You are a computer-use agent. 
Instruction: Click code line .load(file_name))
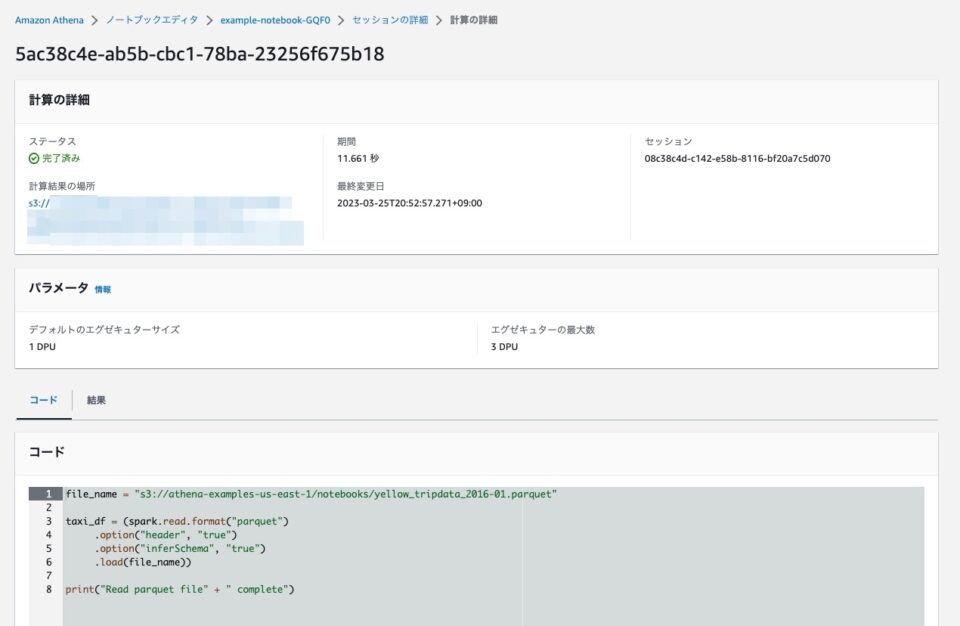click(143, 562)
